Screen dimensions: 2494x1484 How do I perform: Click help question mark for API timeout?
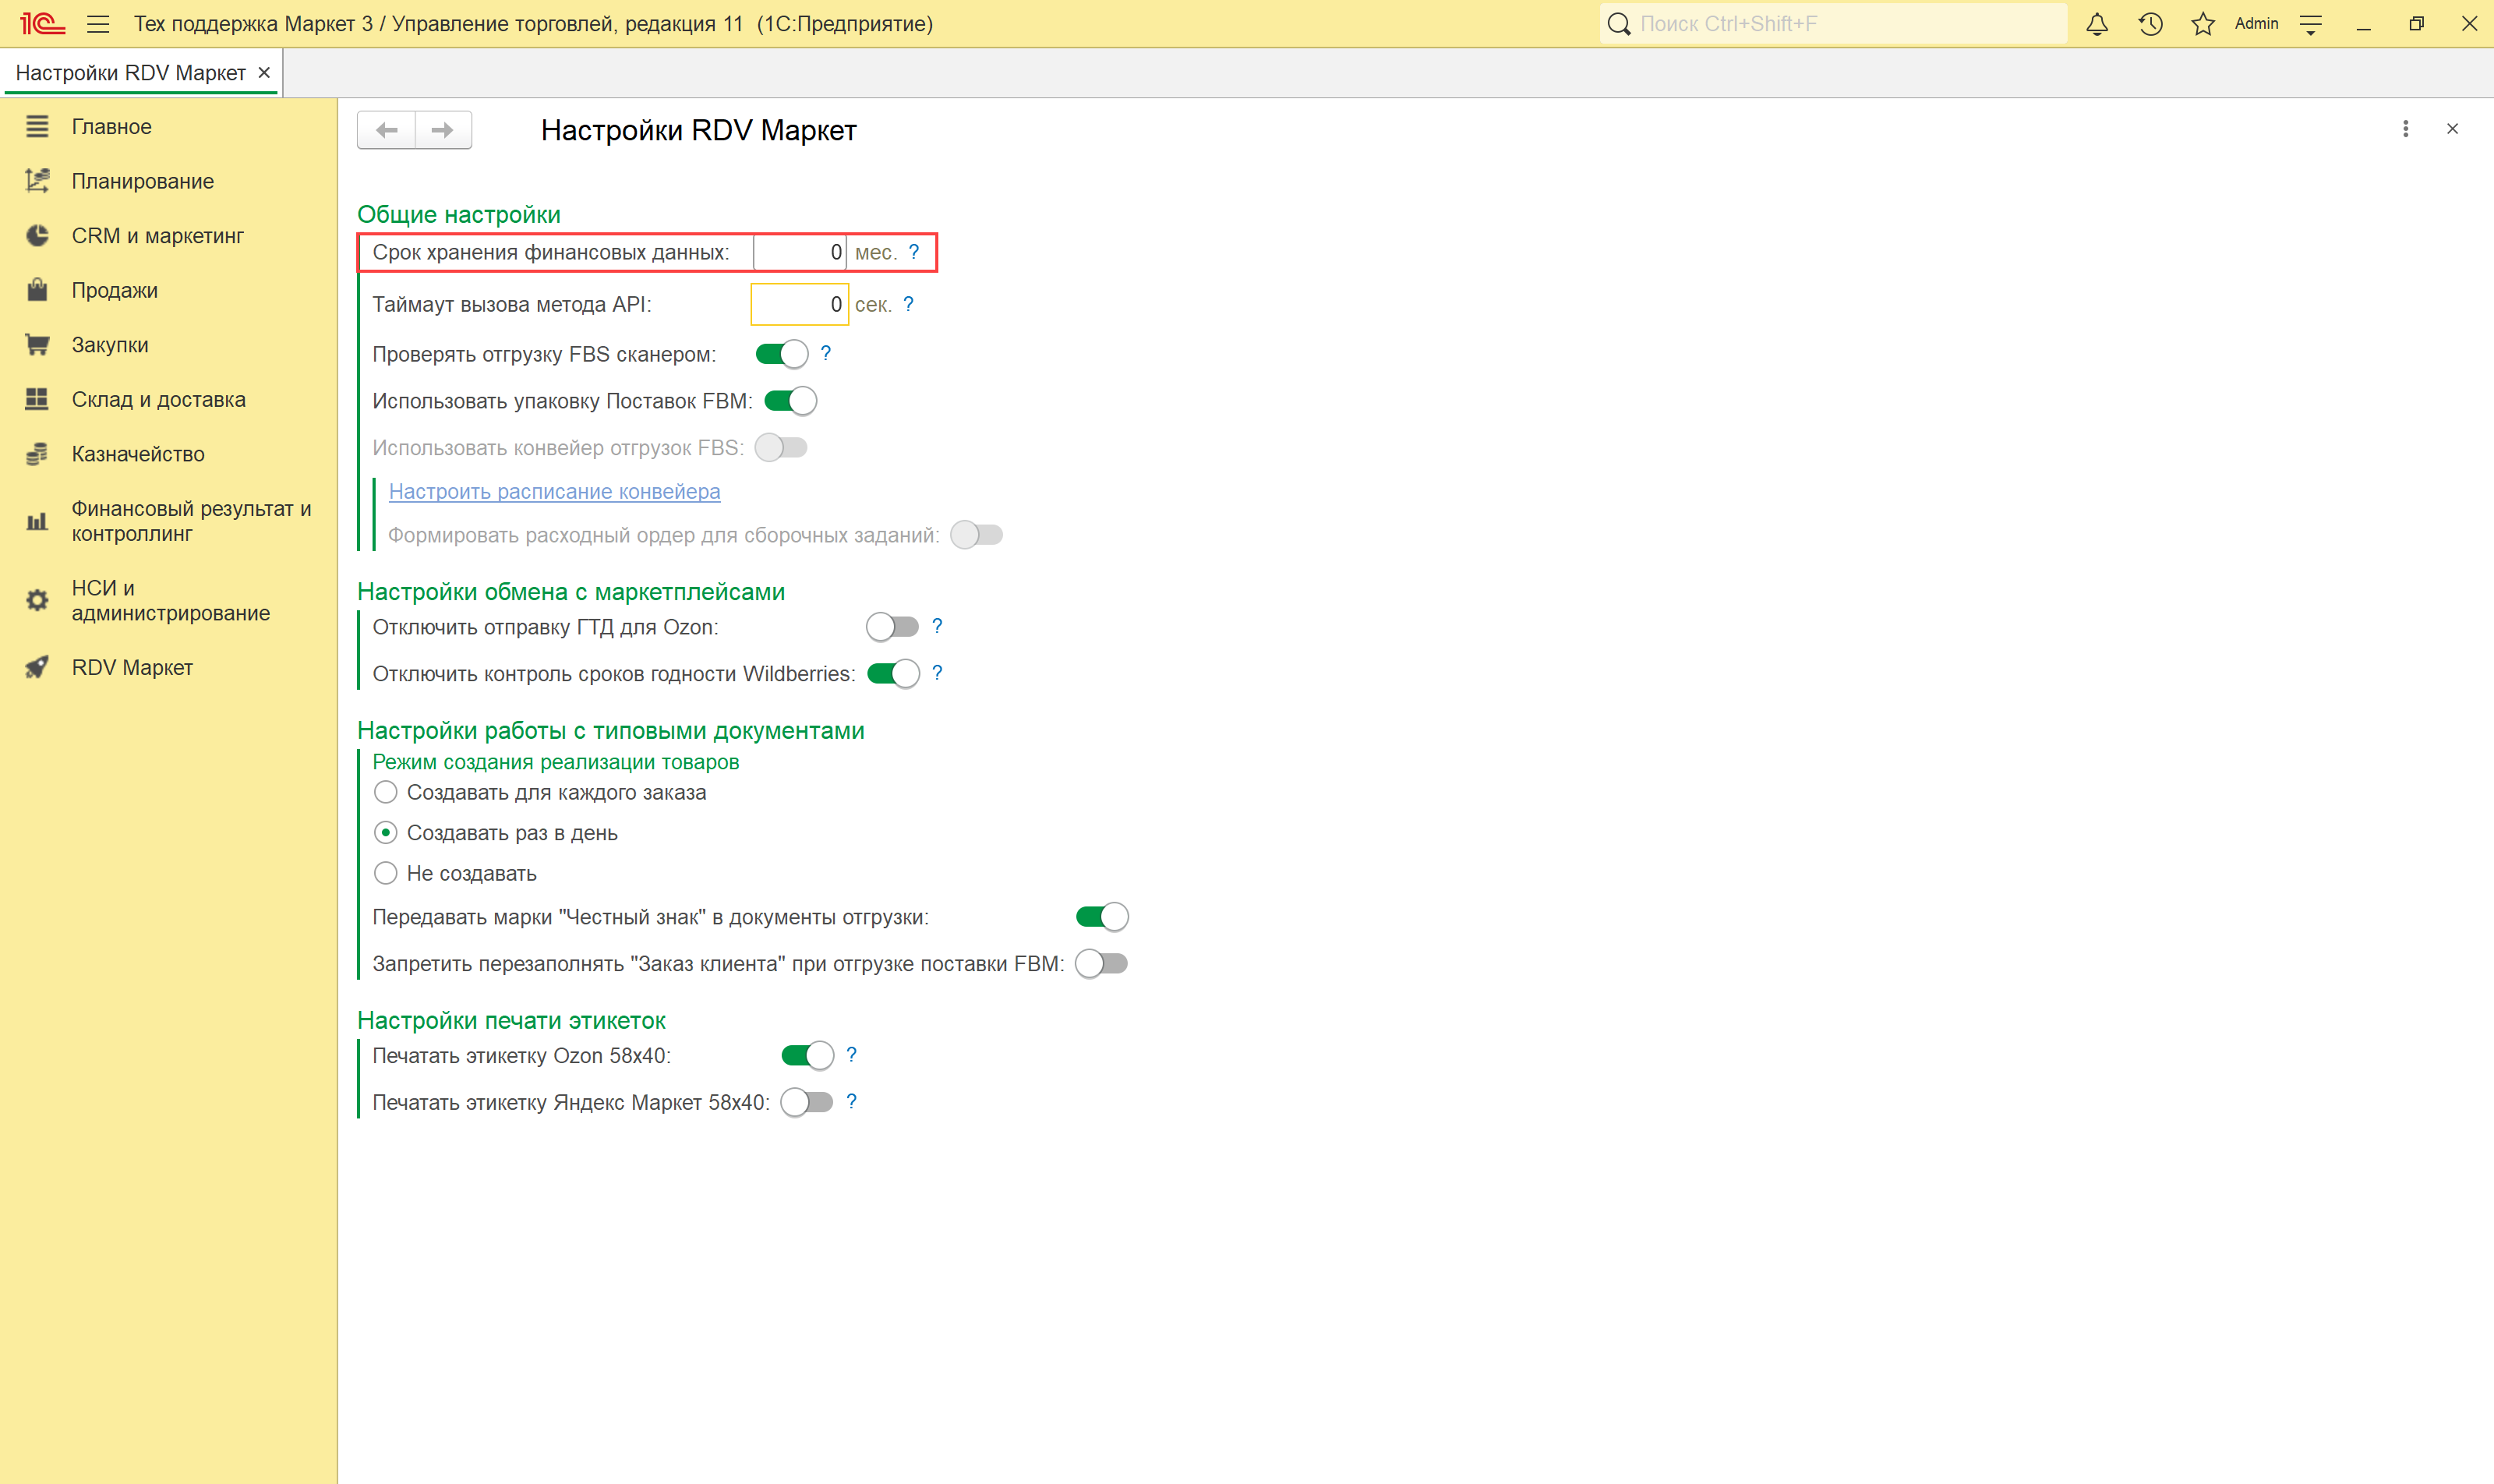point(908,304)
